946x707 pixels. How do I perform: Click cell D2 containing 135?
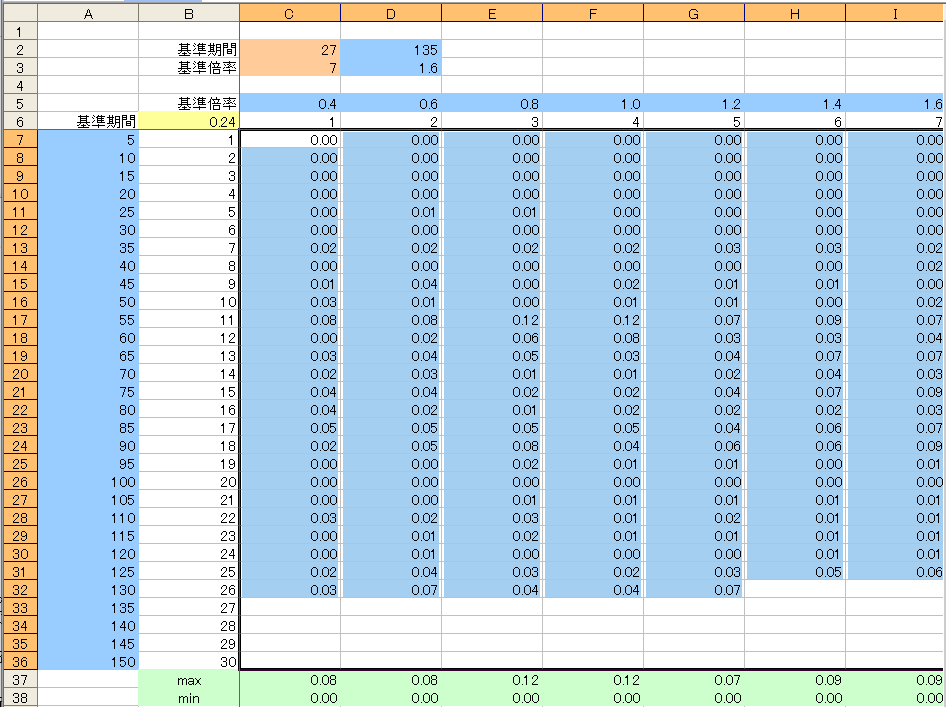(391, 49)
